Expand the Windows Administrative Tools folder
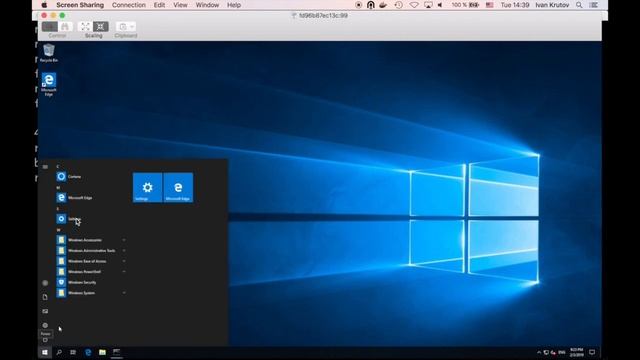Viewport: 640px width, 360px height. coord(91,250)
